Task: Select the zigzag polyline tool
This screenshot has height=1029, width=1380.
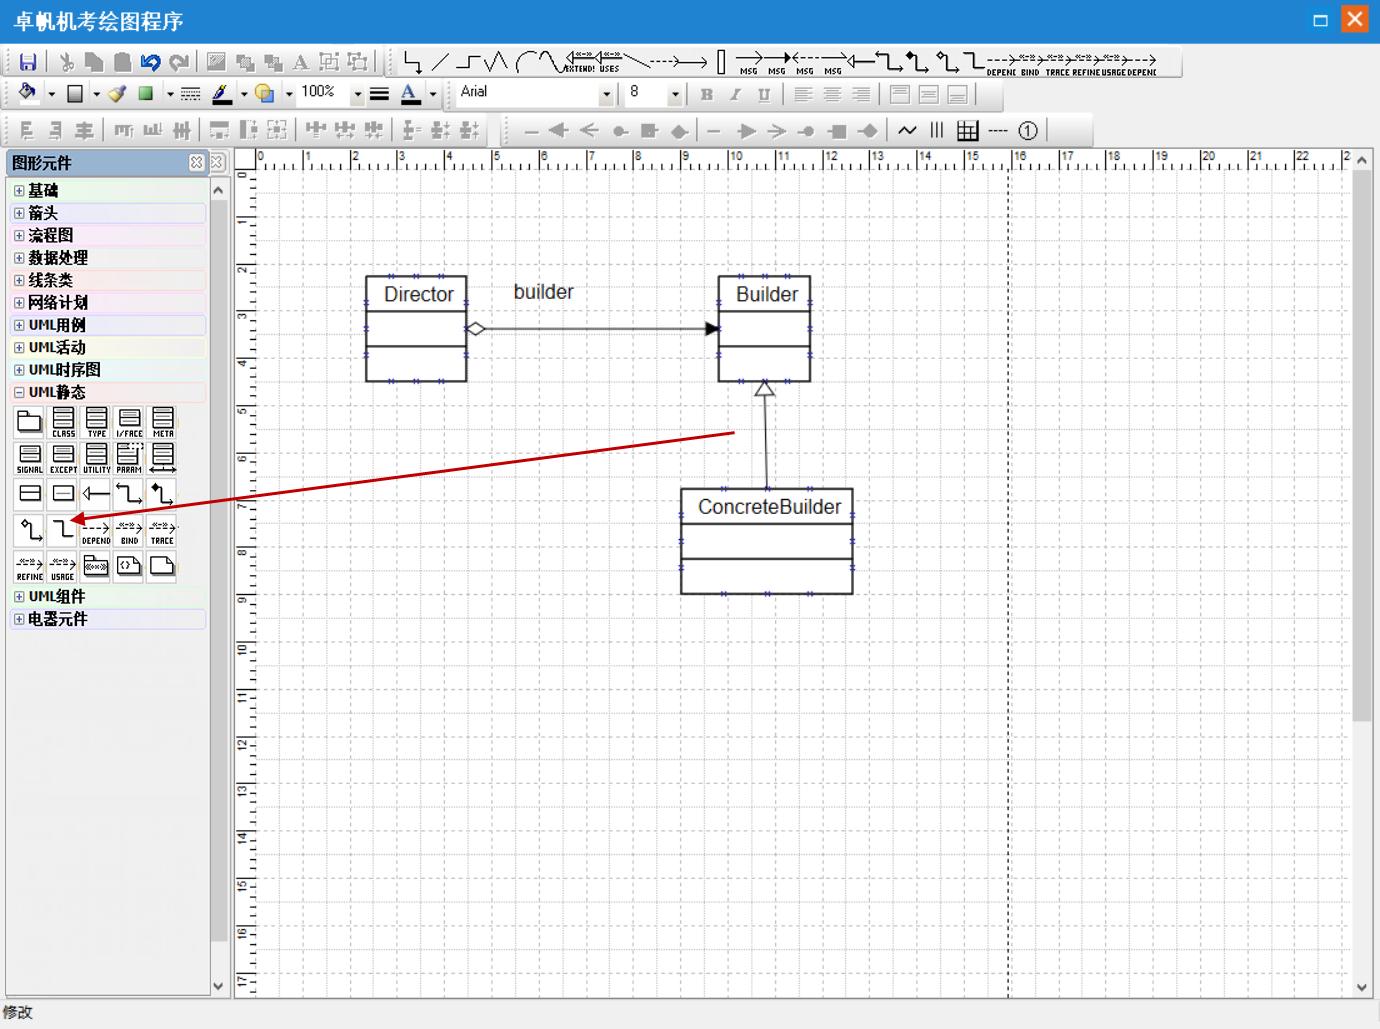Action: click(497, 62)
